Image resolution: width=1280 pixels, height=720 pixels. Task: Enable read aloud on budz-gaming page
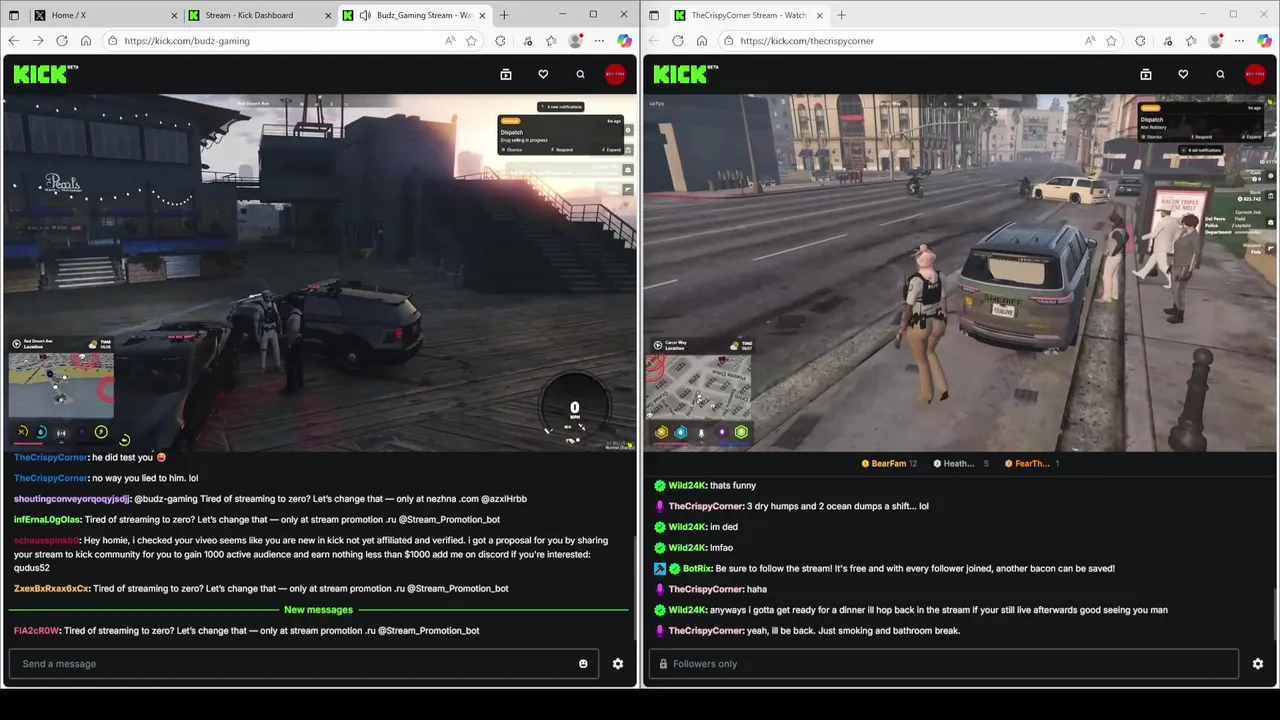click(x=450, y=41)
